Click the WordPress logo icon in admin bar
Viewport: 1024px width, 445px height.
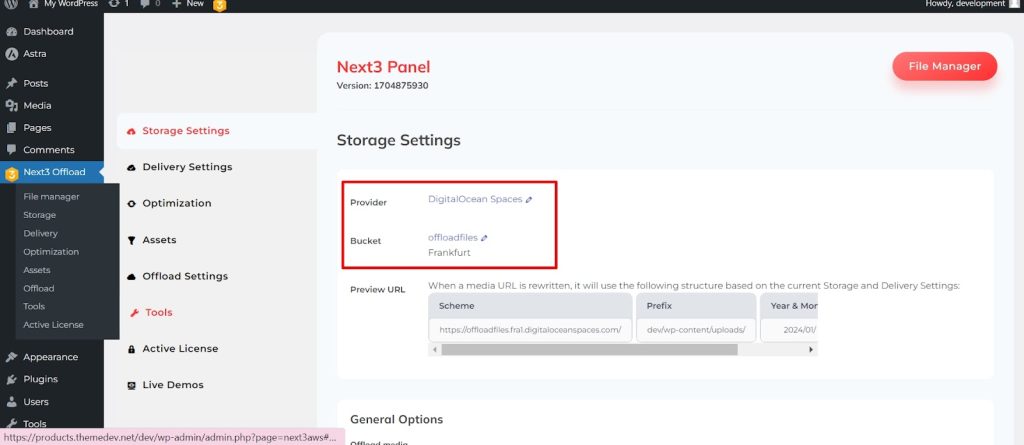11,4
